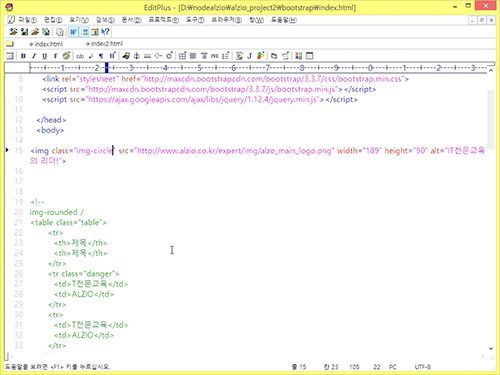Click the img-circle class value text
The height and width of the screenshot is (375, 500).
[94, 150]
